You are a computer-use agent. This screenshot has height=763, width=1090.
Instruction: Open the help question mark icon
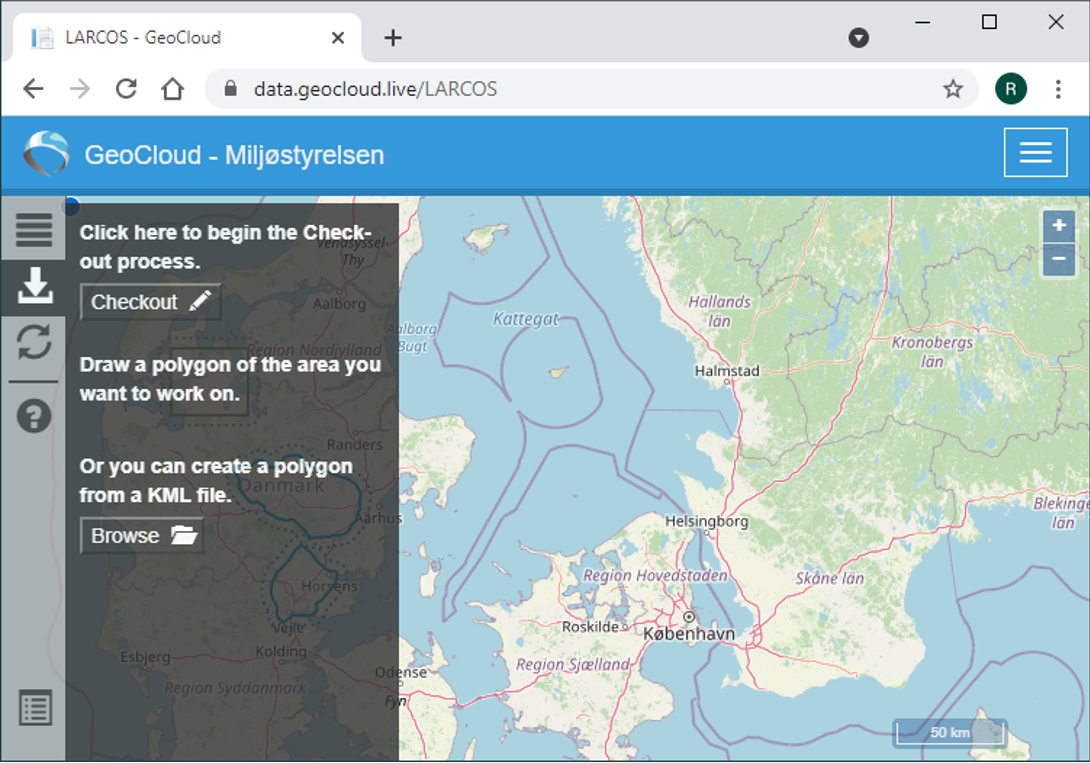33,416
